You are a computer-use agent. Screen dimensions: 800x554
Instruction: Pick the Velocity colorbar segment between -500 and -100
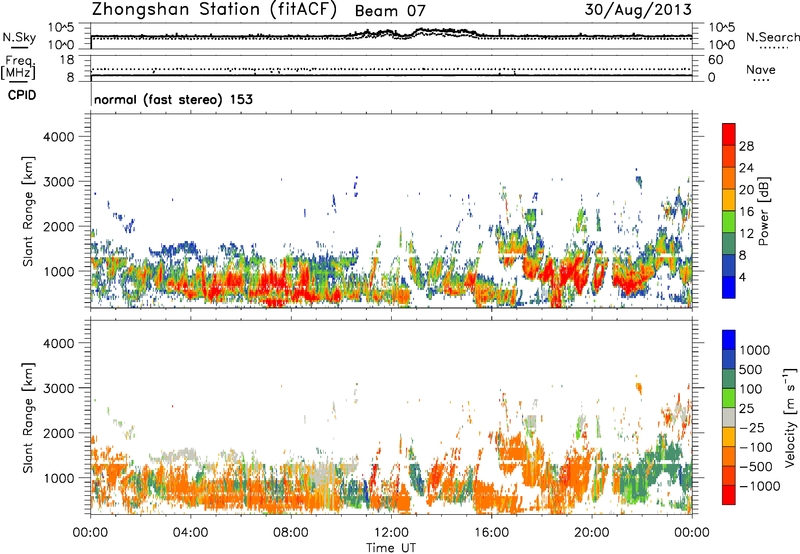pos(729,456)
